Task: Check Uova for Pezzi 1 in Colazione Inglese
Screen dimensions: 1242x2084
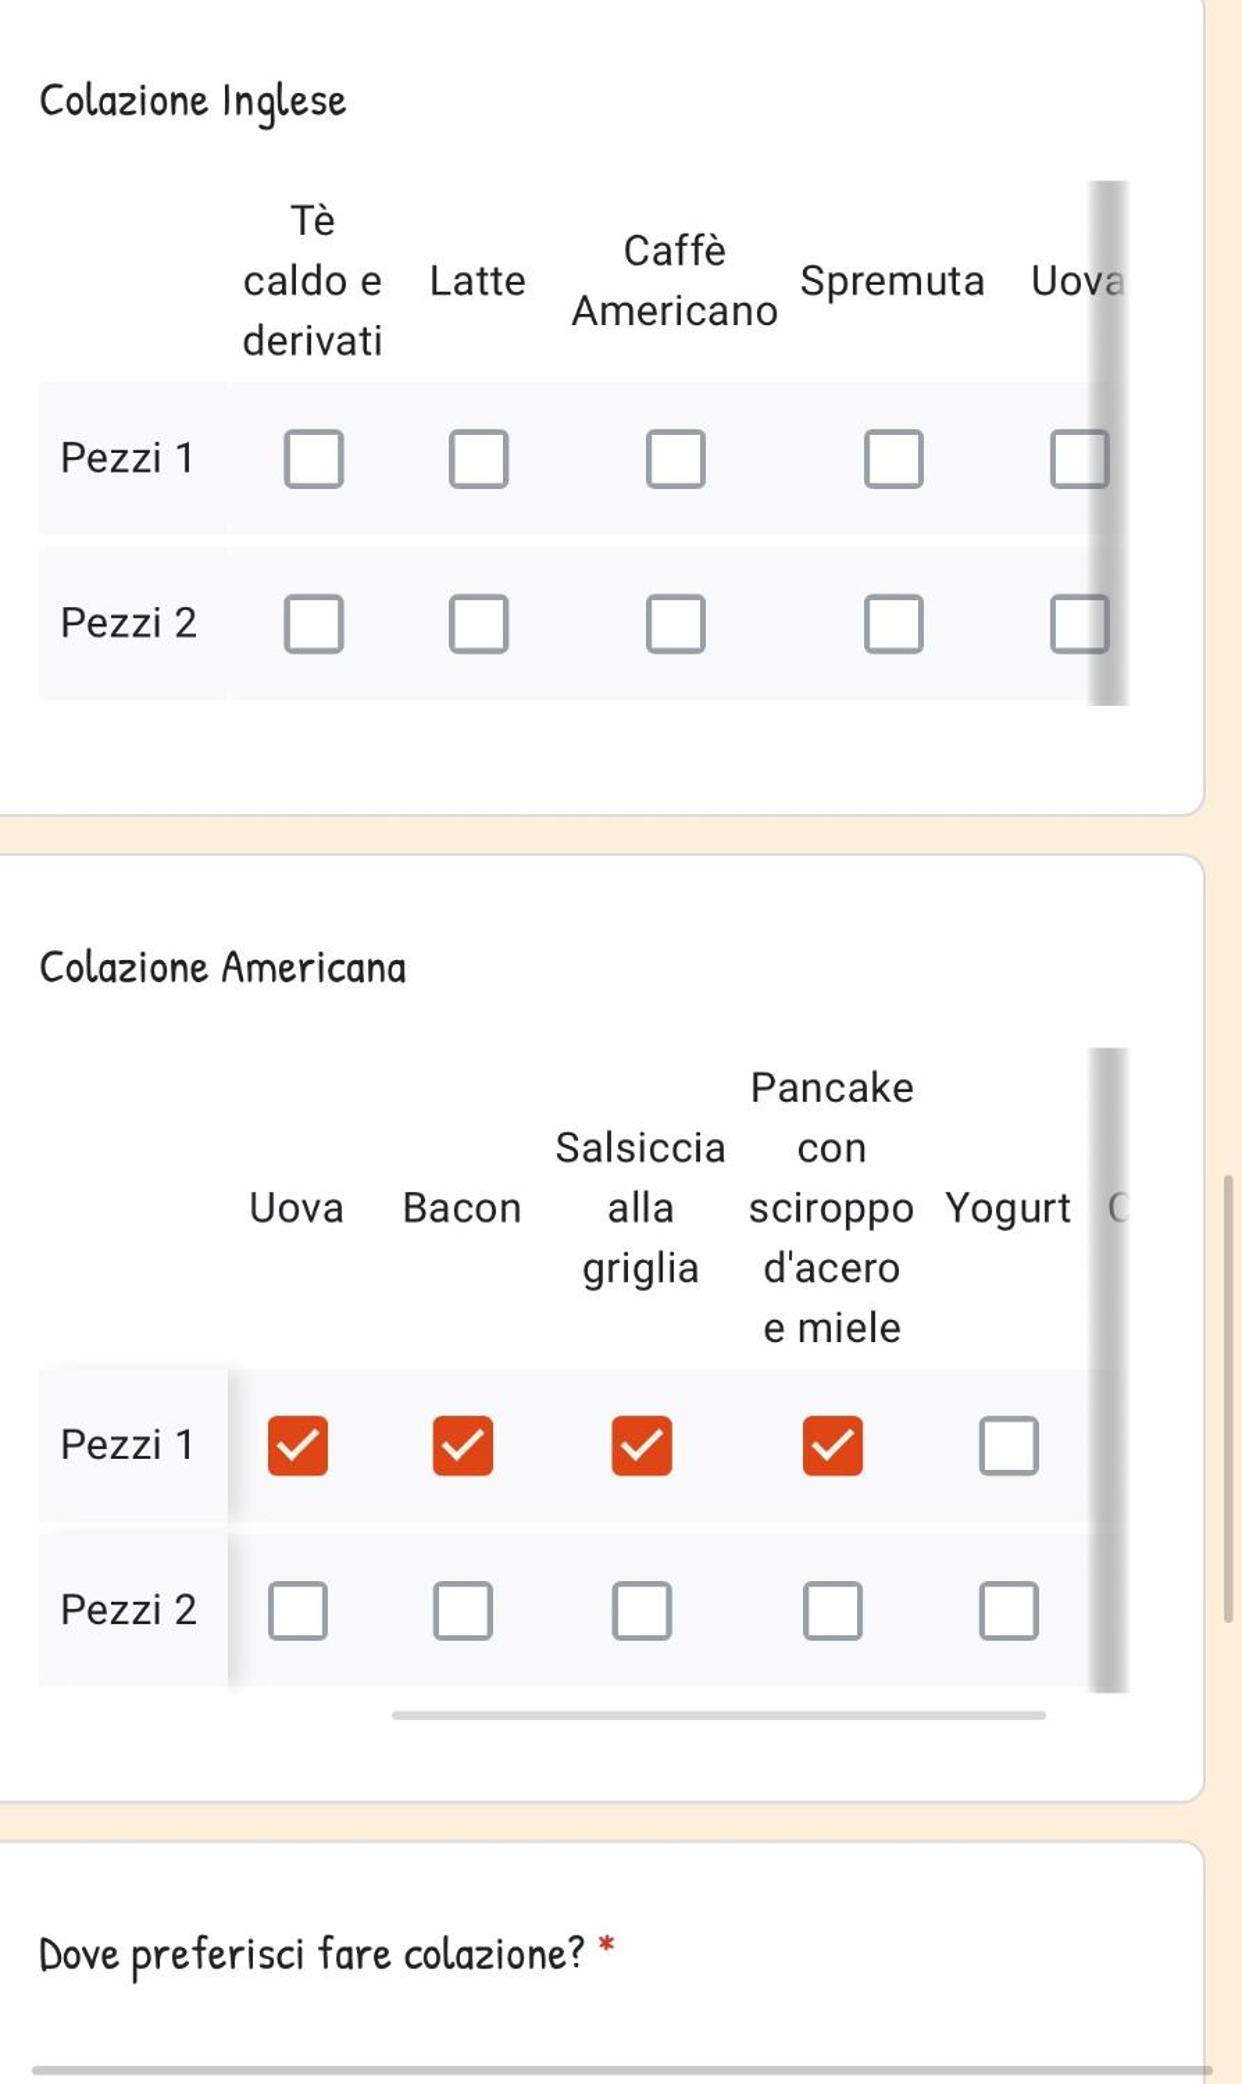Action: pos(1080,459)
